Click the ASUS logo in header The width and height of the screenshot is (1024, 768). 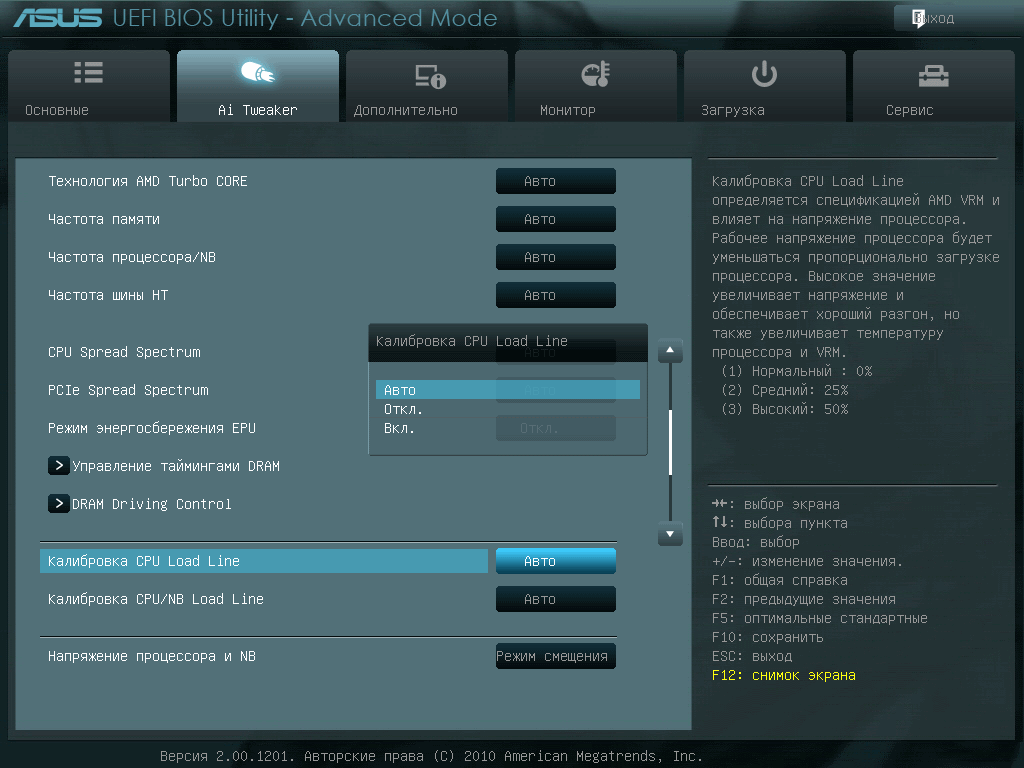click(58, 18)
